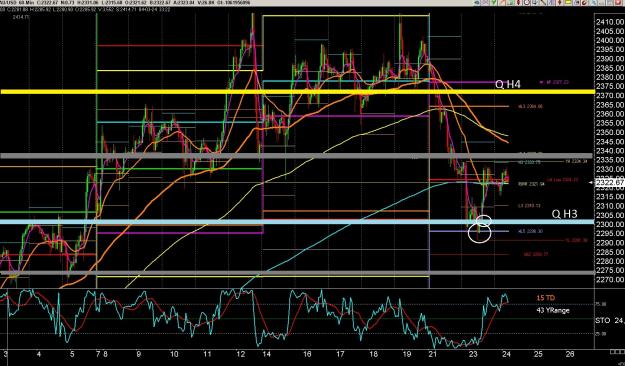Click date label 3 on time axis
This screenshot has height=366, width=625.
point(6,354)
